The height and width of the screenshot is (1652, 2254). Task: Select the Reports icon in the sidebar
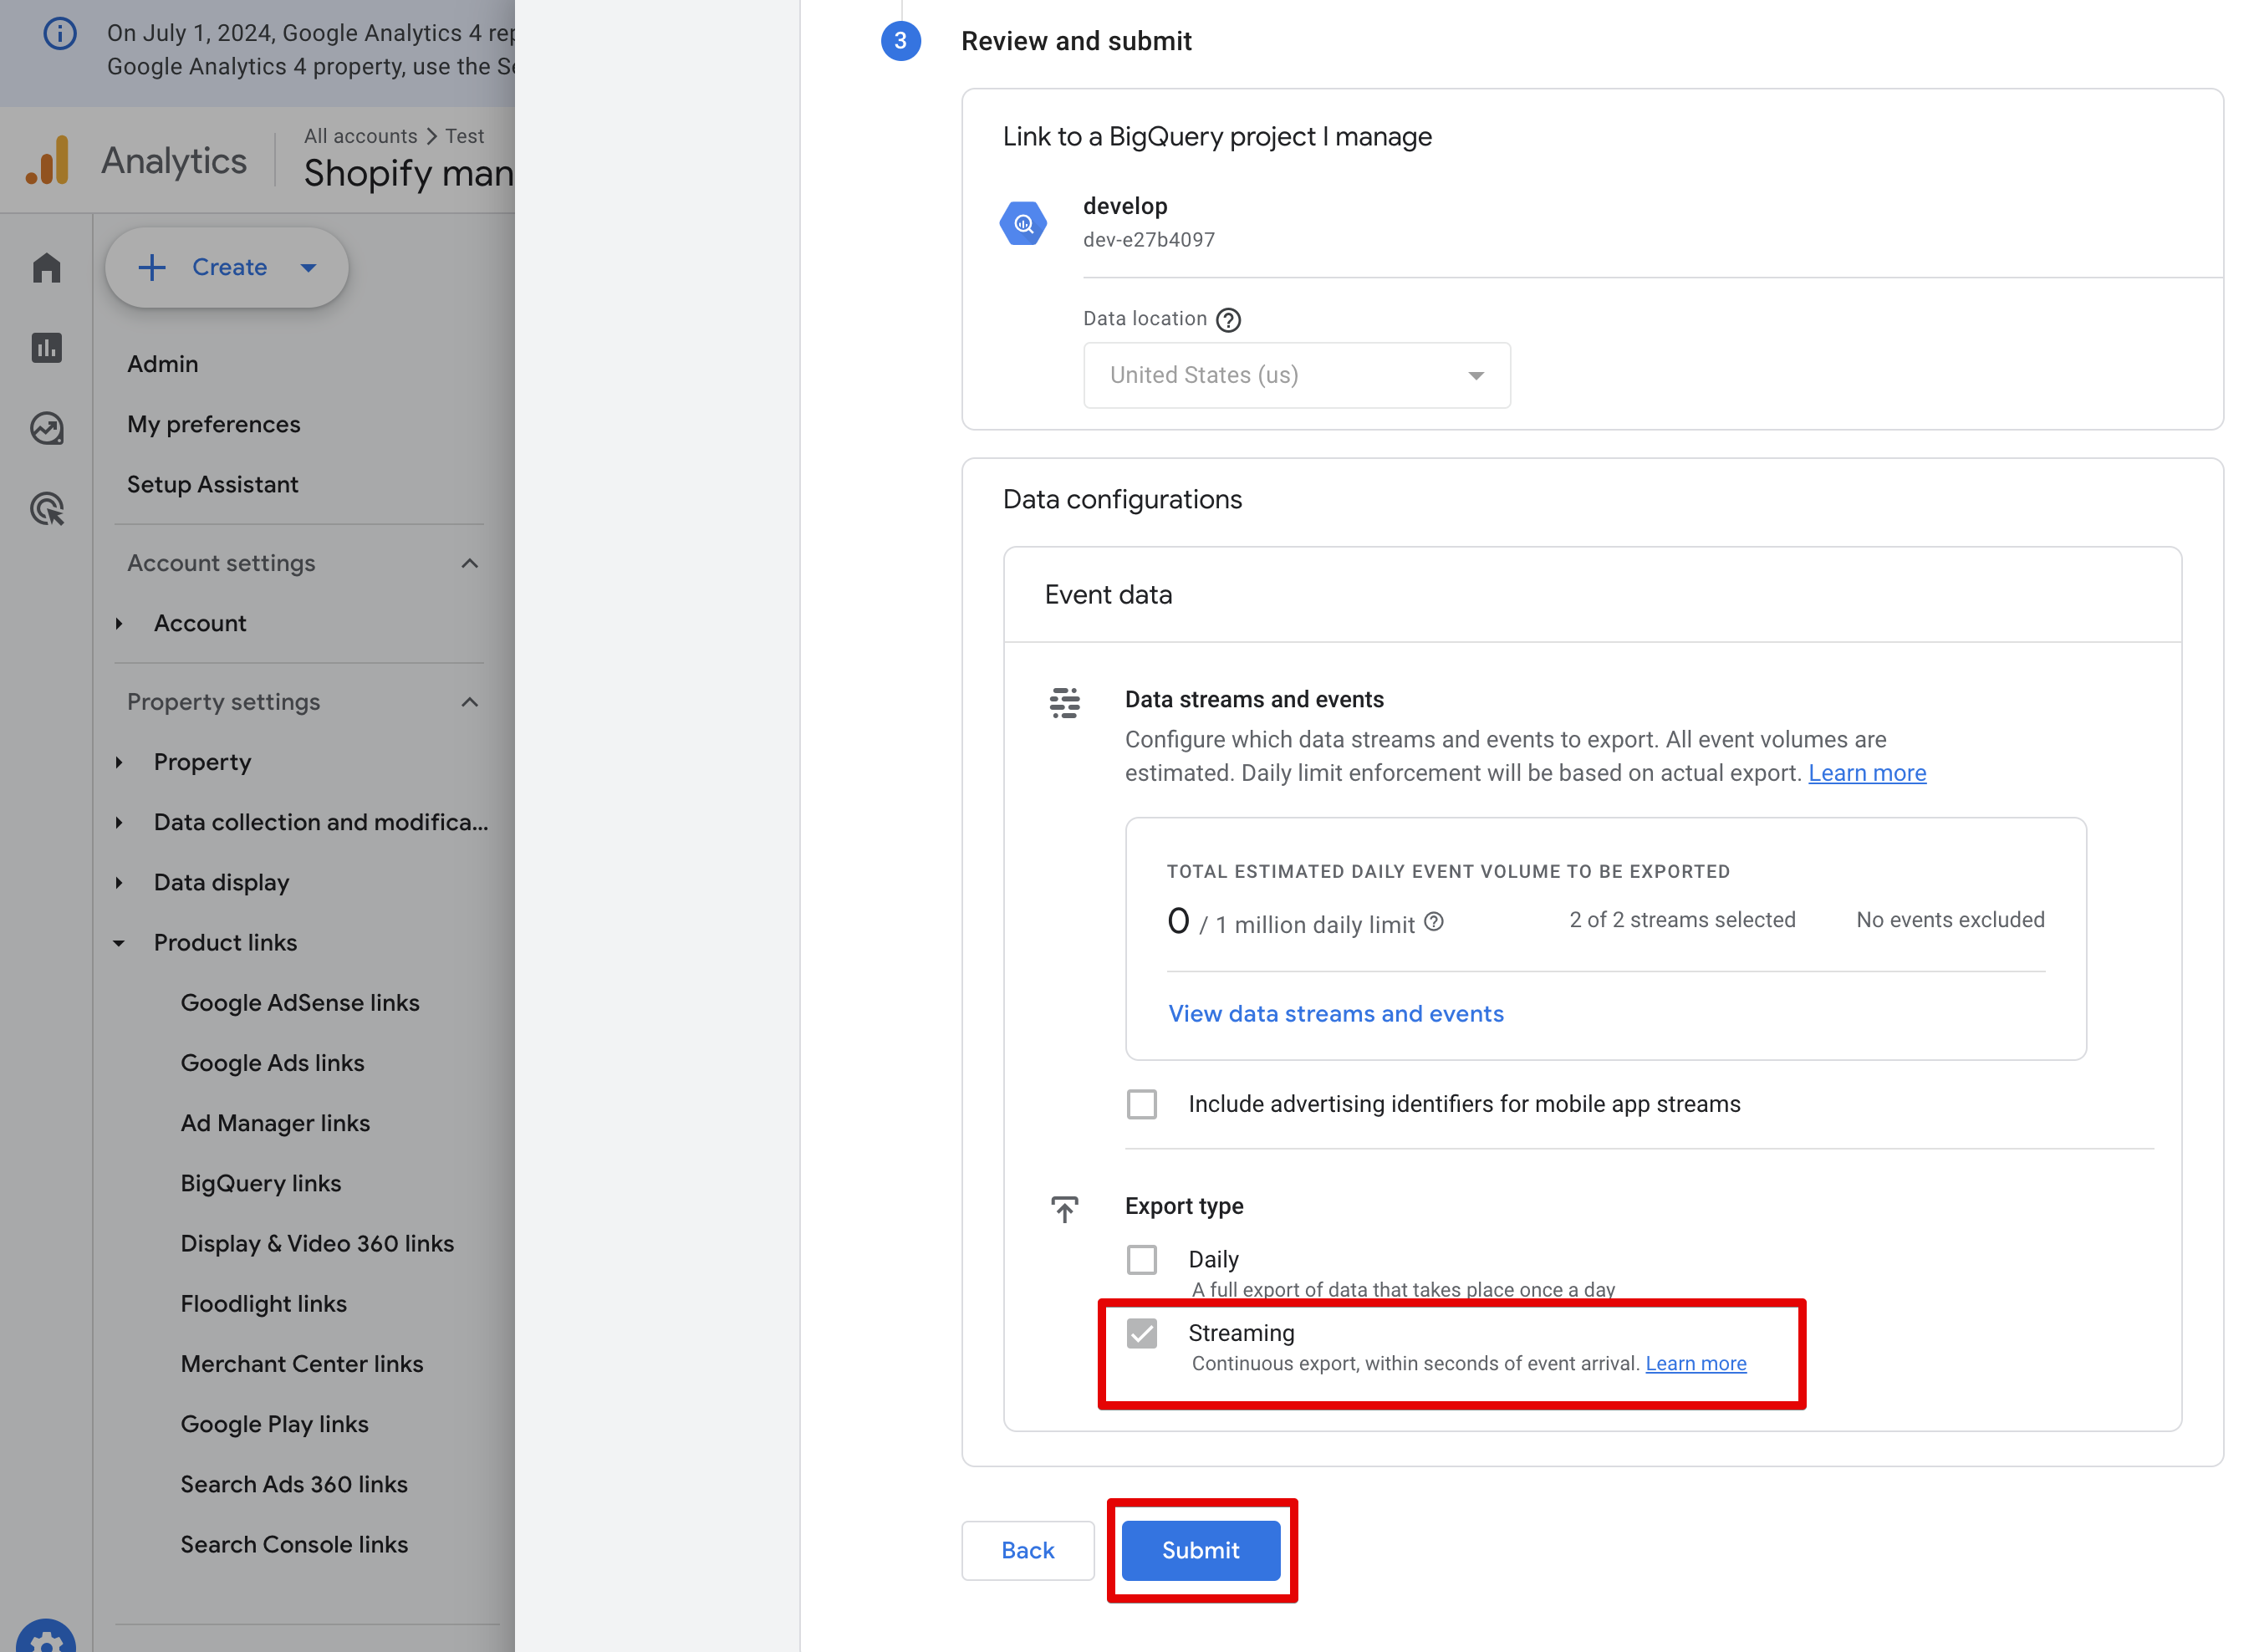coord(46,347)
